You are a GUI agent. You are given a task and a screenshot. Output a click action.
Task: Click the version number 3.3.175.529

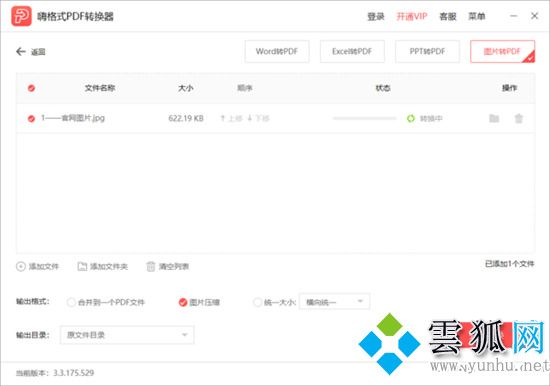[x=74, y=373]
